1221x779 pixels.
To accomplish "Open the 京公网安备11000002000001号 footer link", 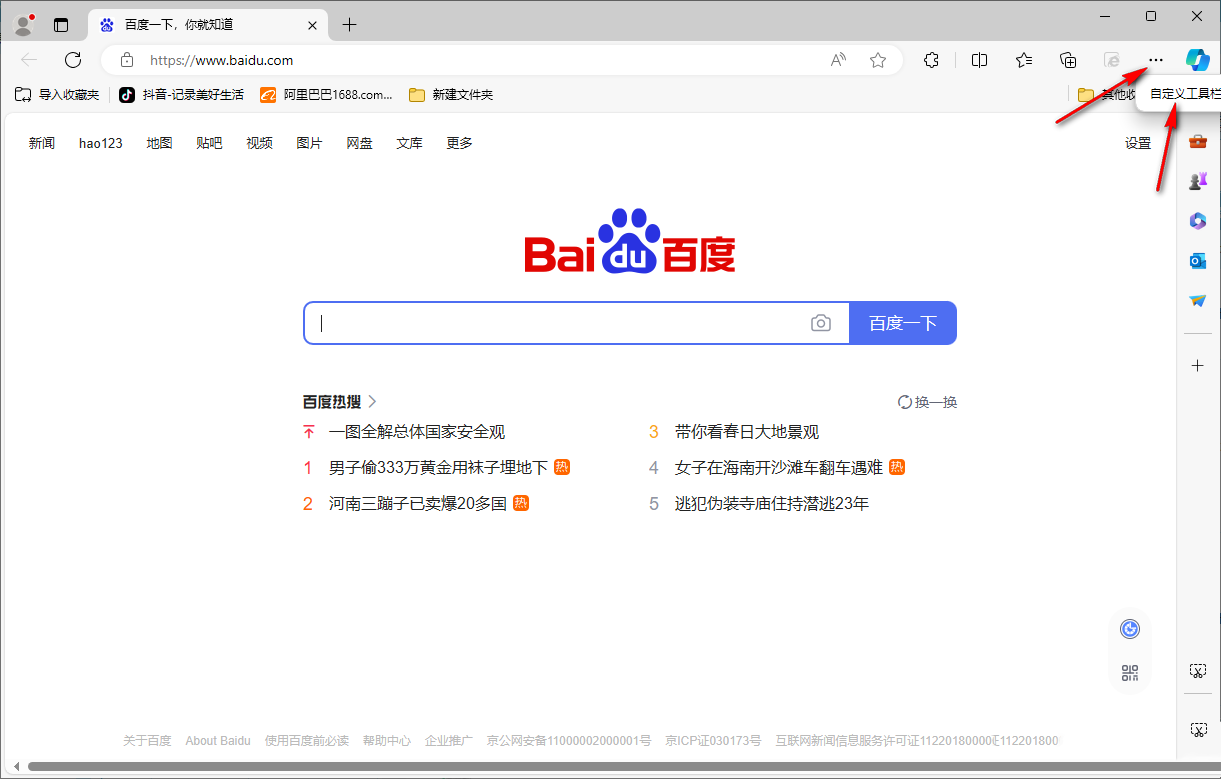I will (x=569, y=741).
